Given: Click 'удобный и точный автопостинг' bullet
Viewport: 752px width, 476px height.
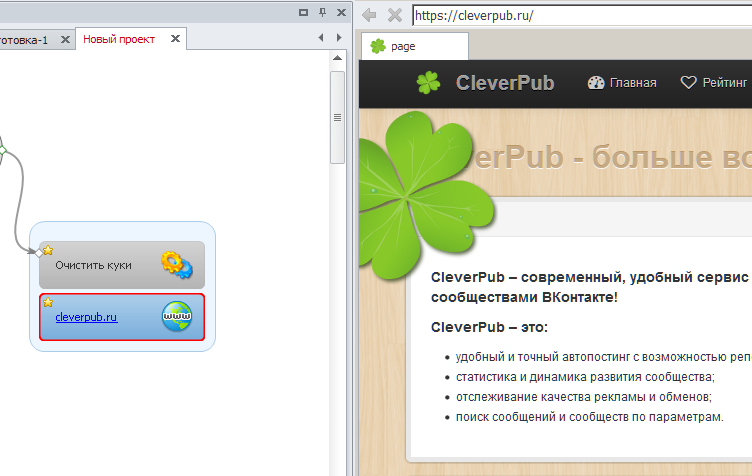Looking at the screenshot, I should 604,357.
